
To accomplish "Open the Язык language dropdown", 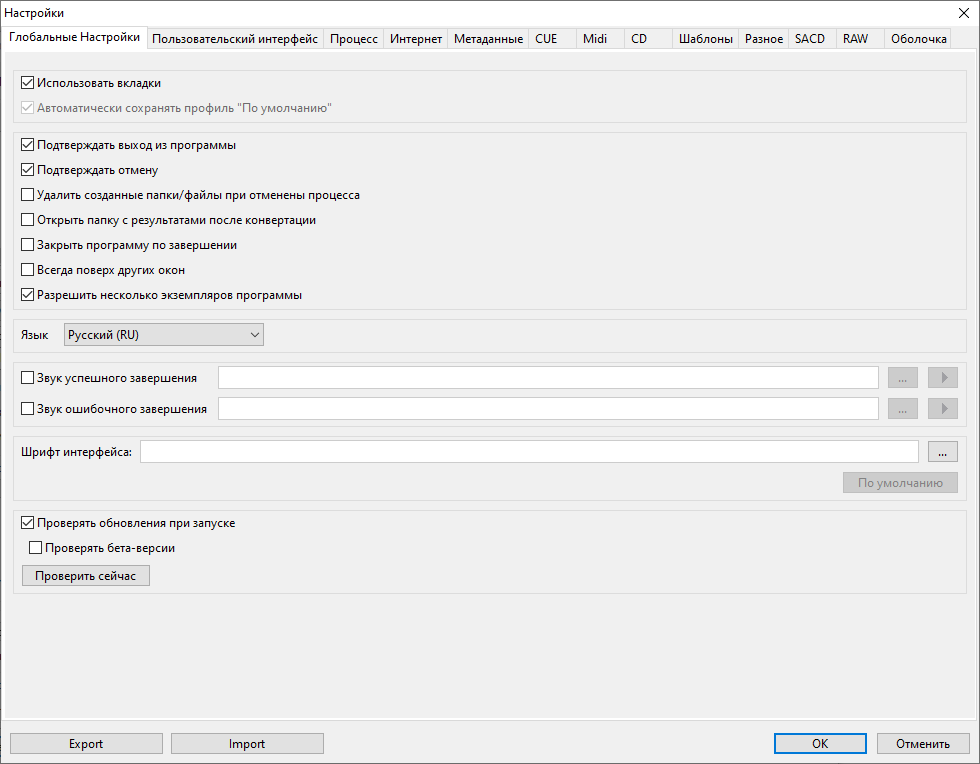I will (x=163, y=335).
